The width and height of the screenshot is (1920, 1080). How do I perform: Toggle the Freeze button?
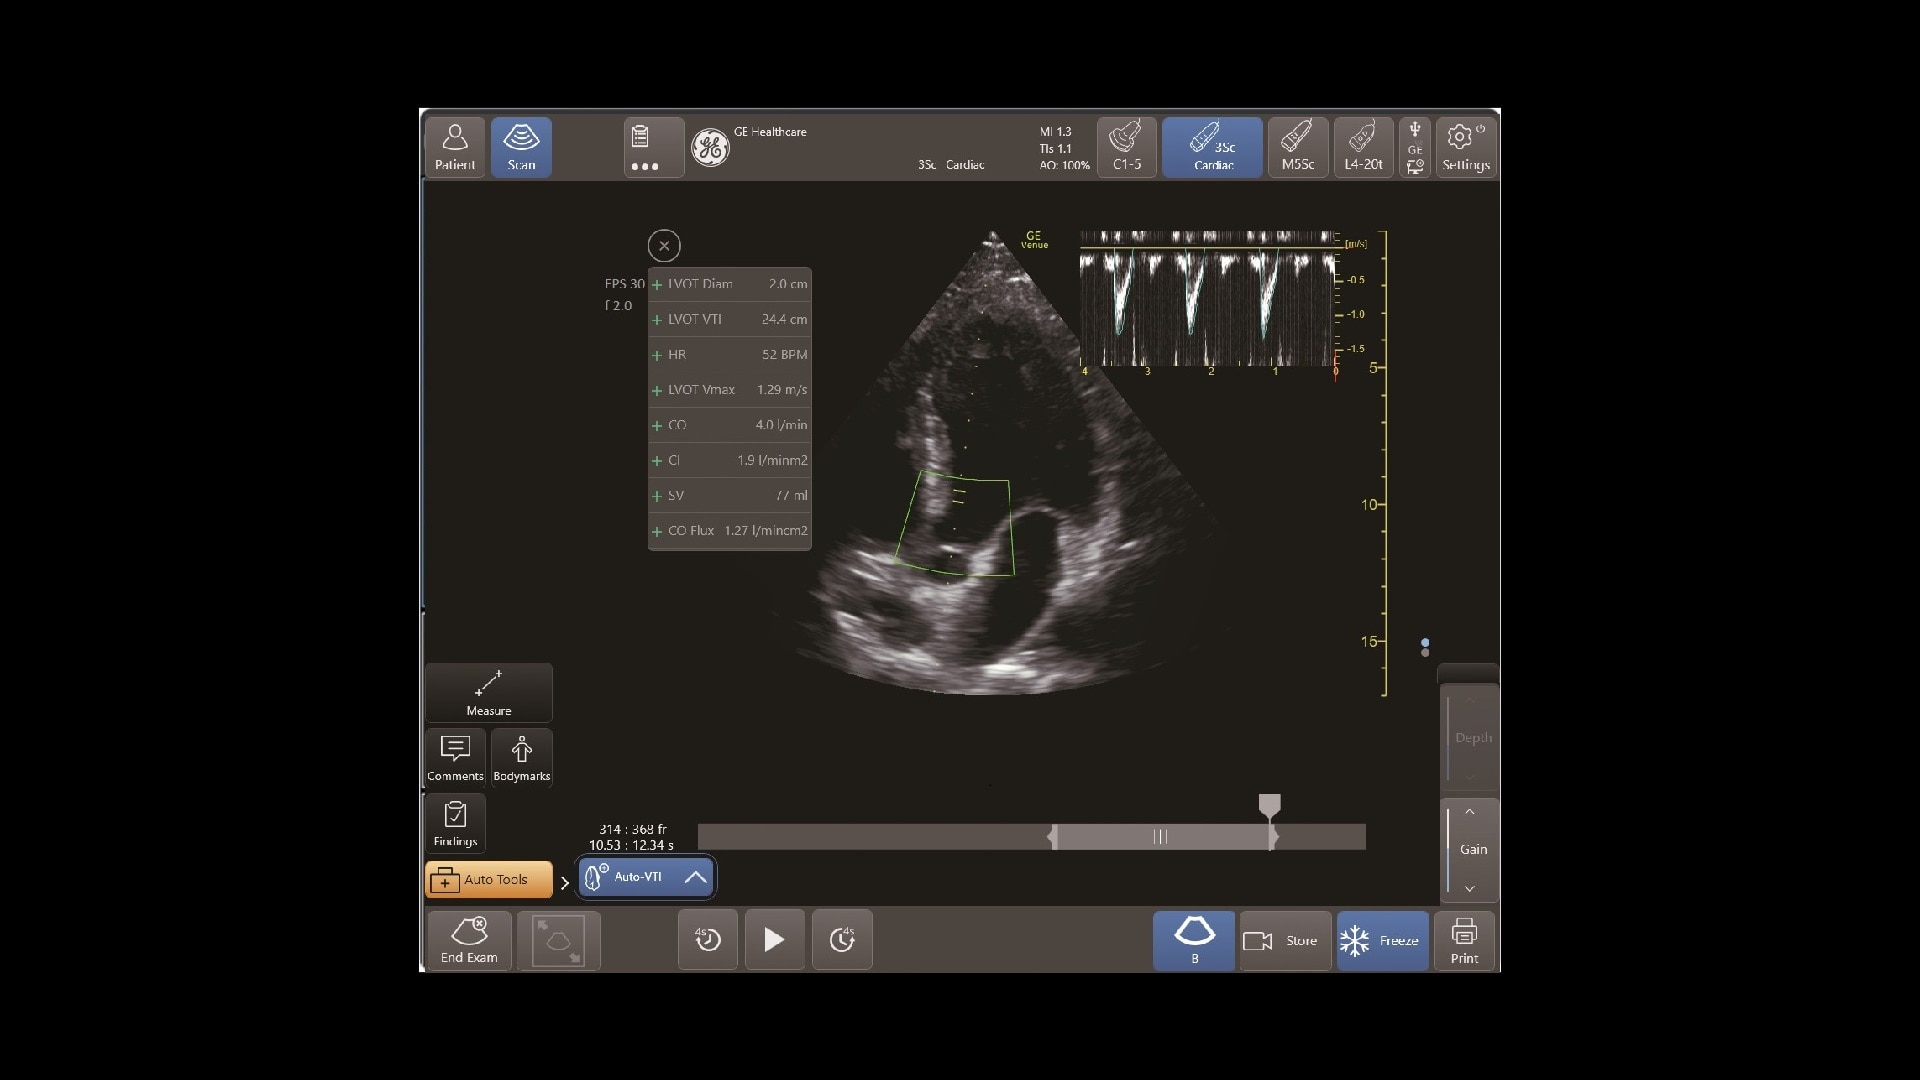pyautogui.click(x=1382, y=940)
